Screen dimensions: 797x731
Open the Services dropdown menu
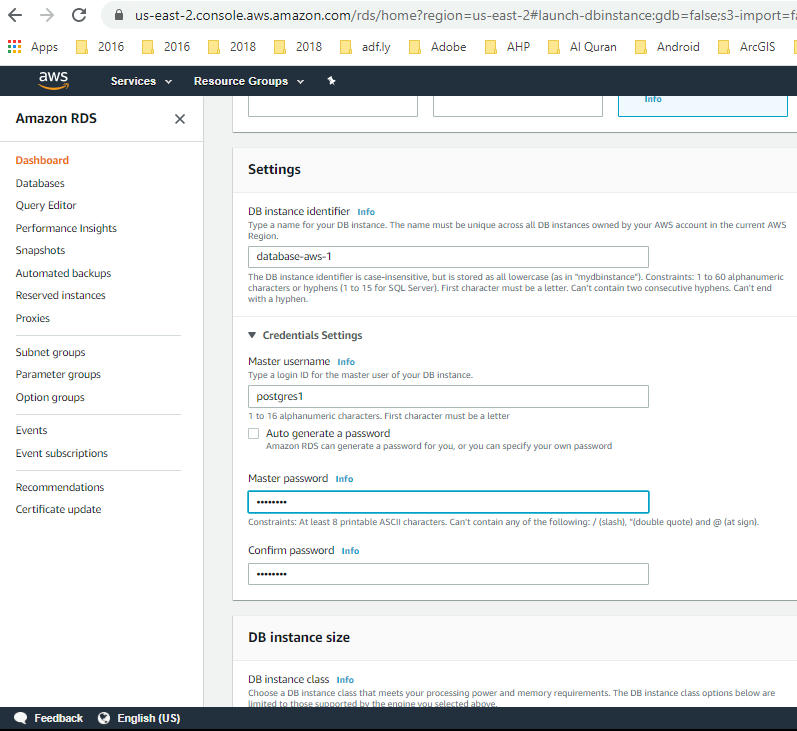tap(141, 81)
